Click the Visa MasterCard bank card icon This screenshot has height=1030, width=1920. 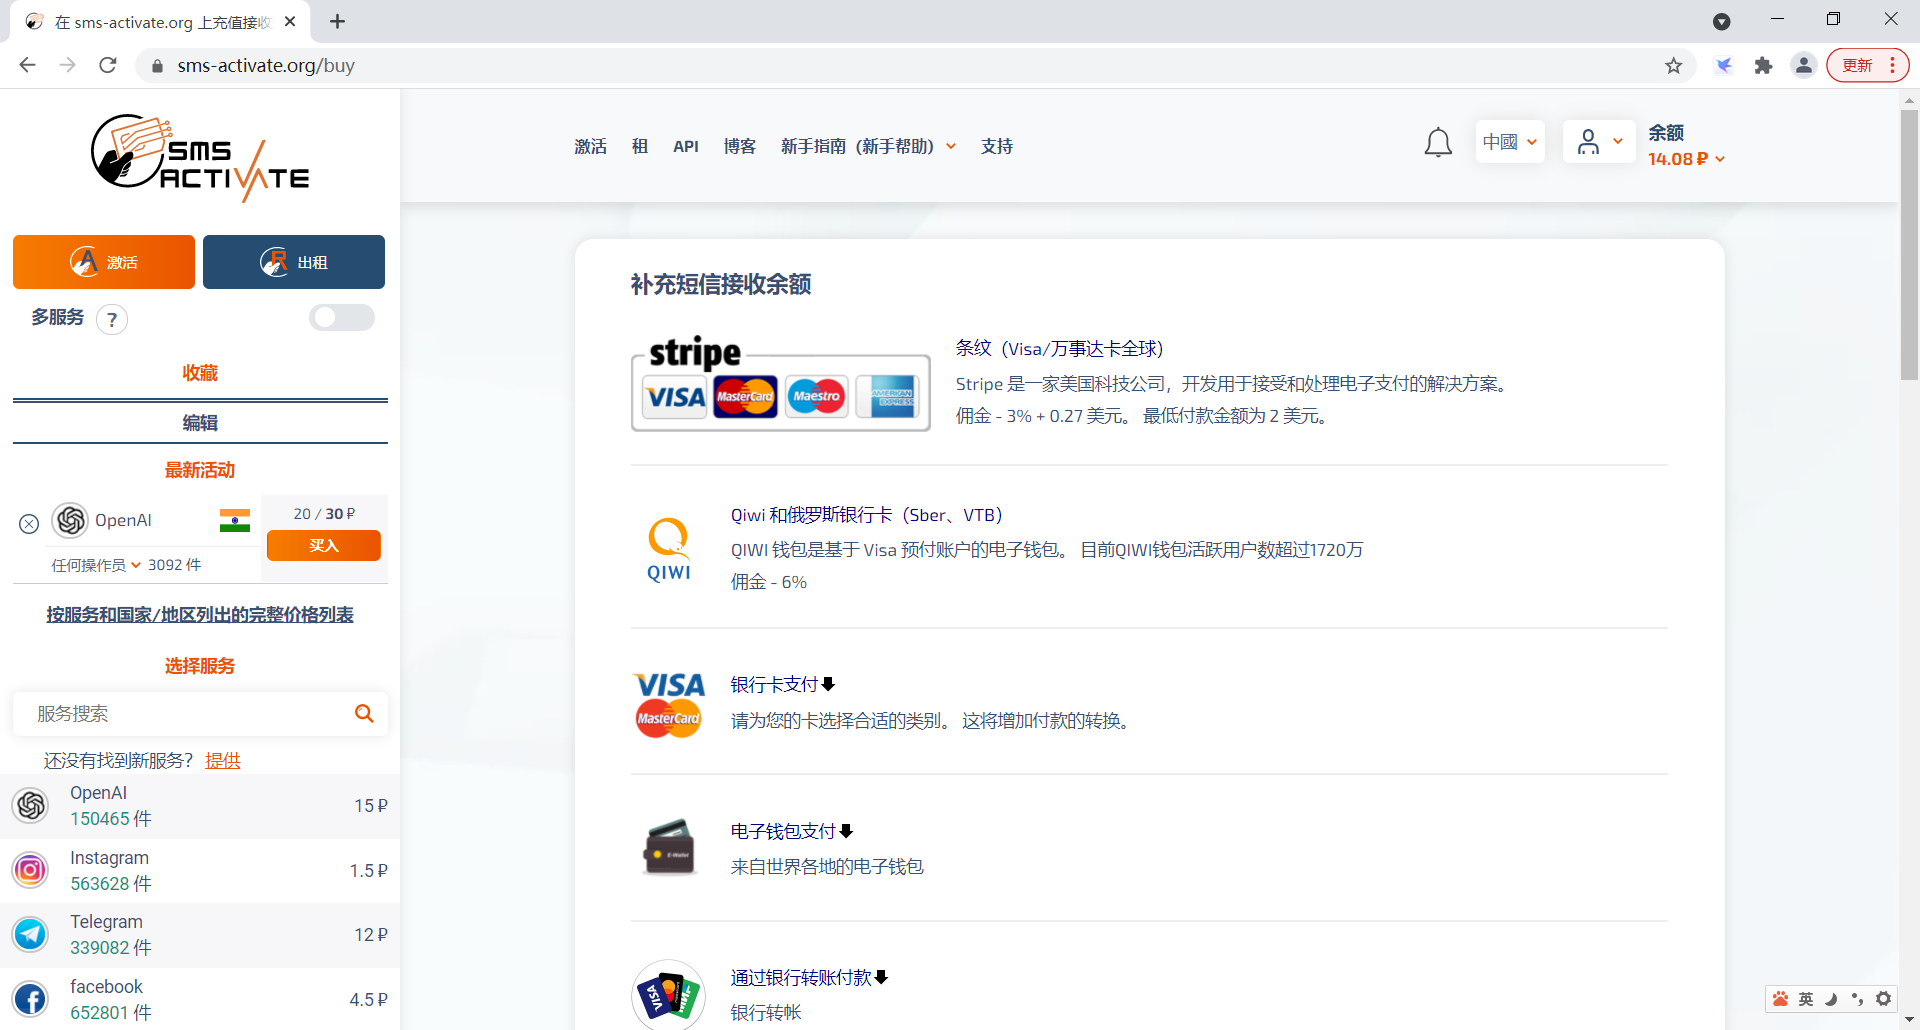pos(669,704)
